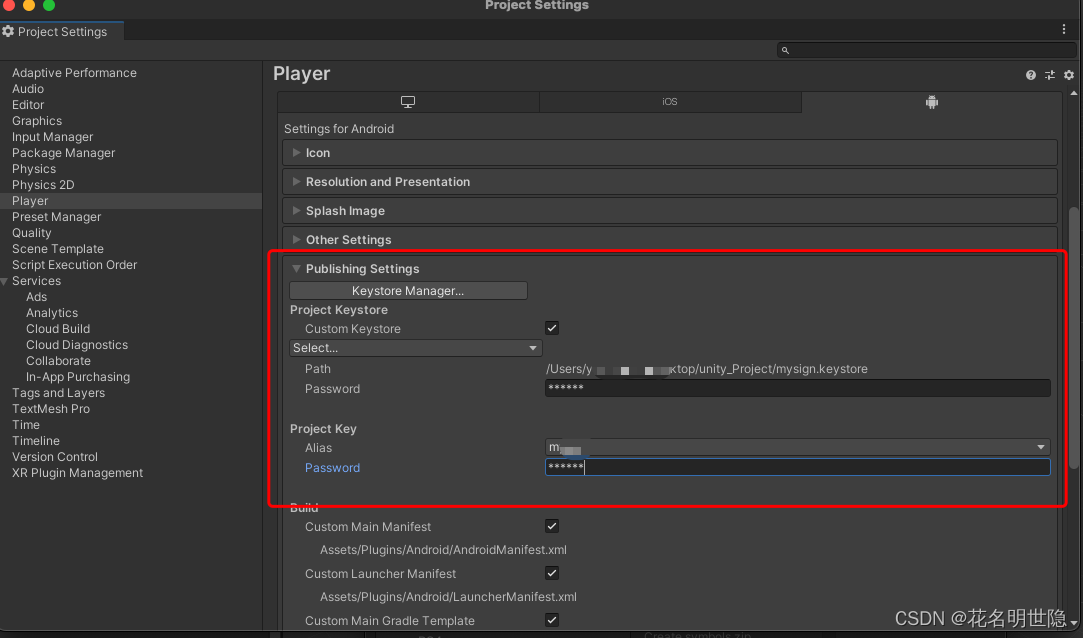Image resolution: width=1083 pixels, height=638 pixels.
Task: Open the keystore Select dropdown
Action: point(415,347)
